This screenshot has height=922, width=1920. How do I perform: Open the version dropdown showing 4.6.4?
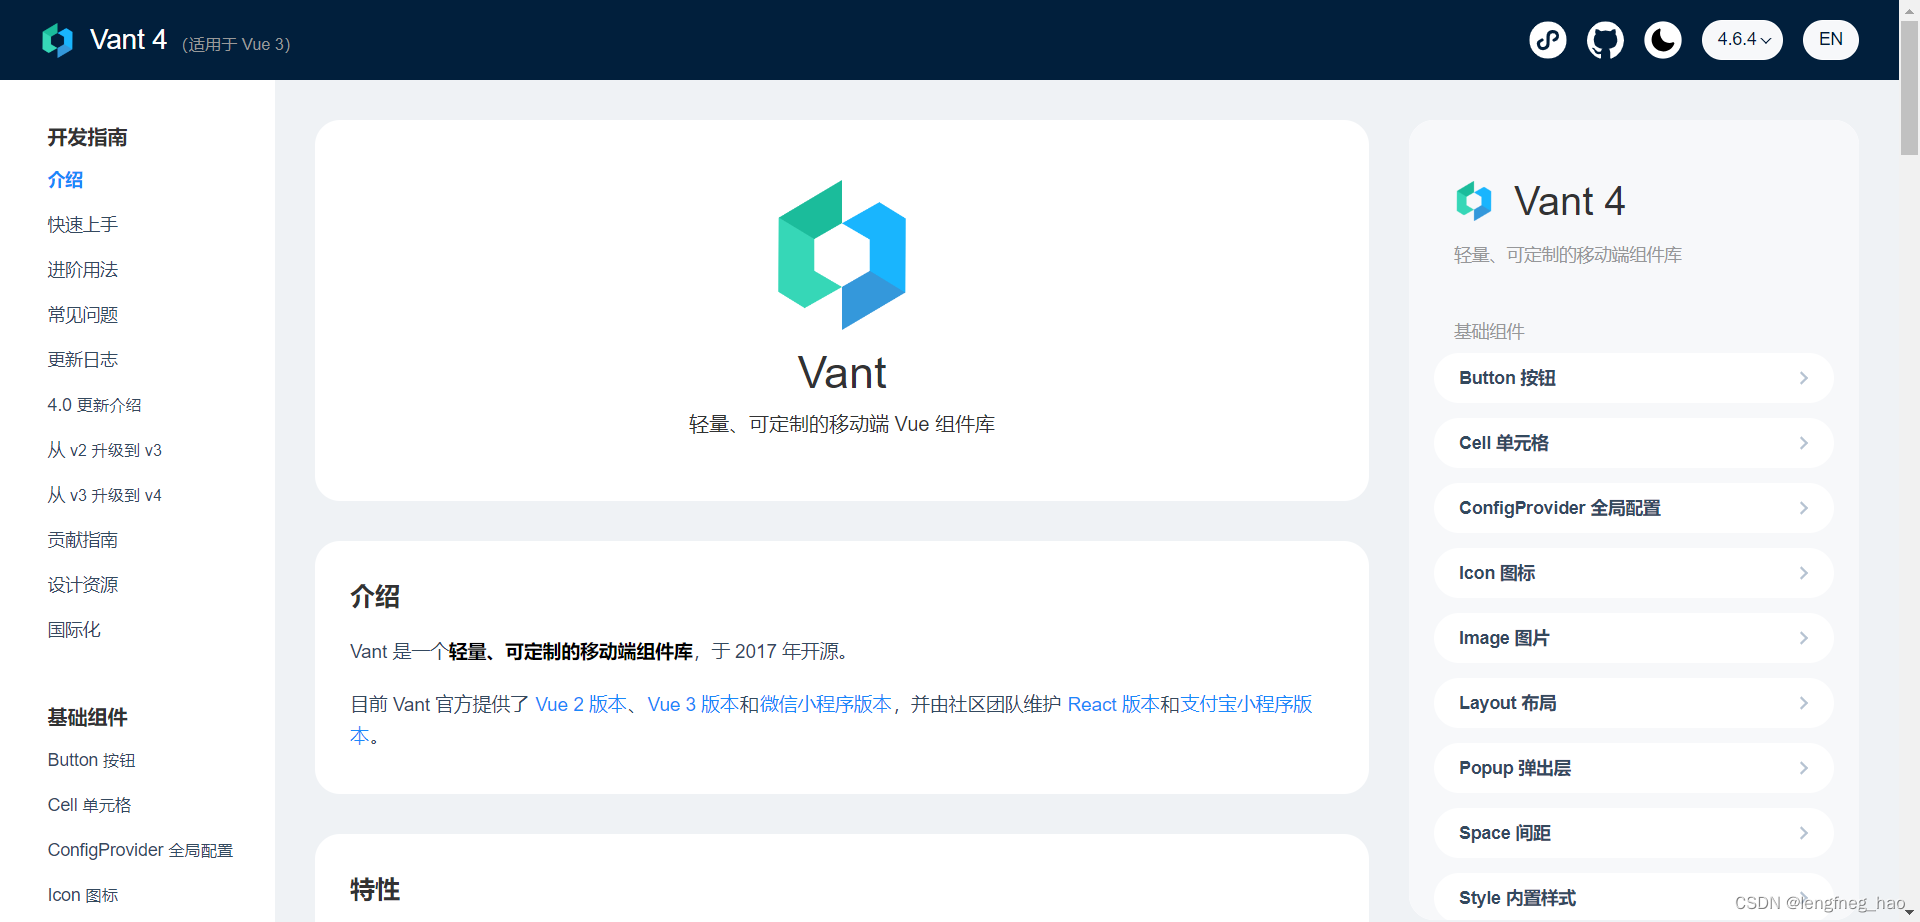point(1742,40)
